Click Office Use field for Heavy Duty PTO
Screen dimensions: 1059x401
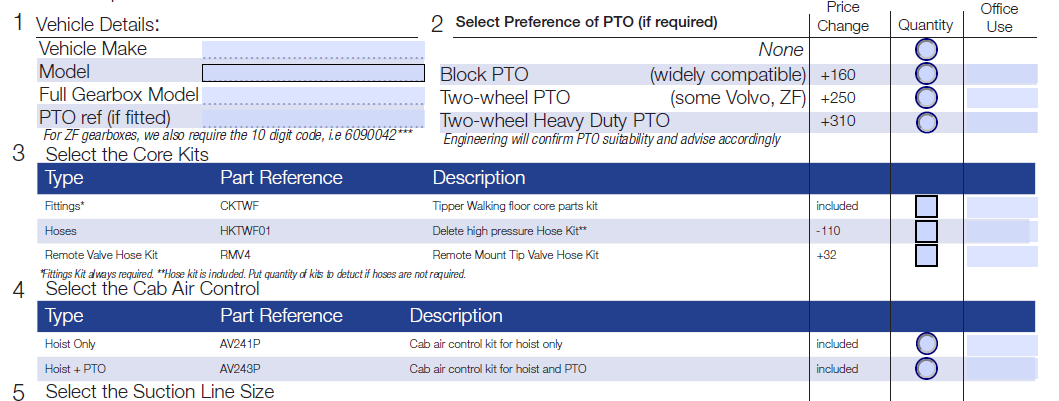pyautogui.click(x=1002, y=122)
